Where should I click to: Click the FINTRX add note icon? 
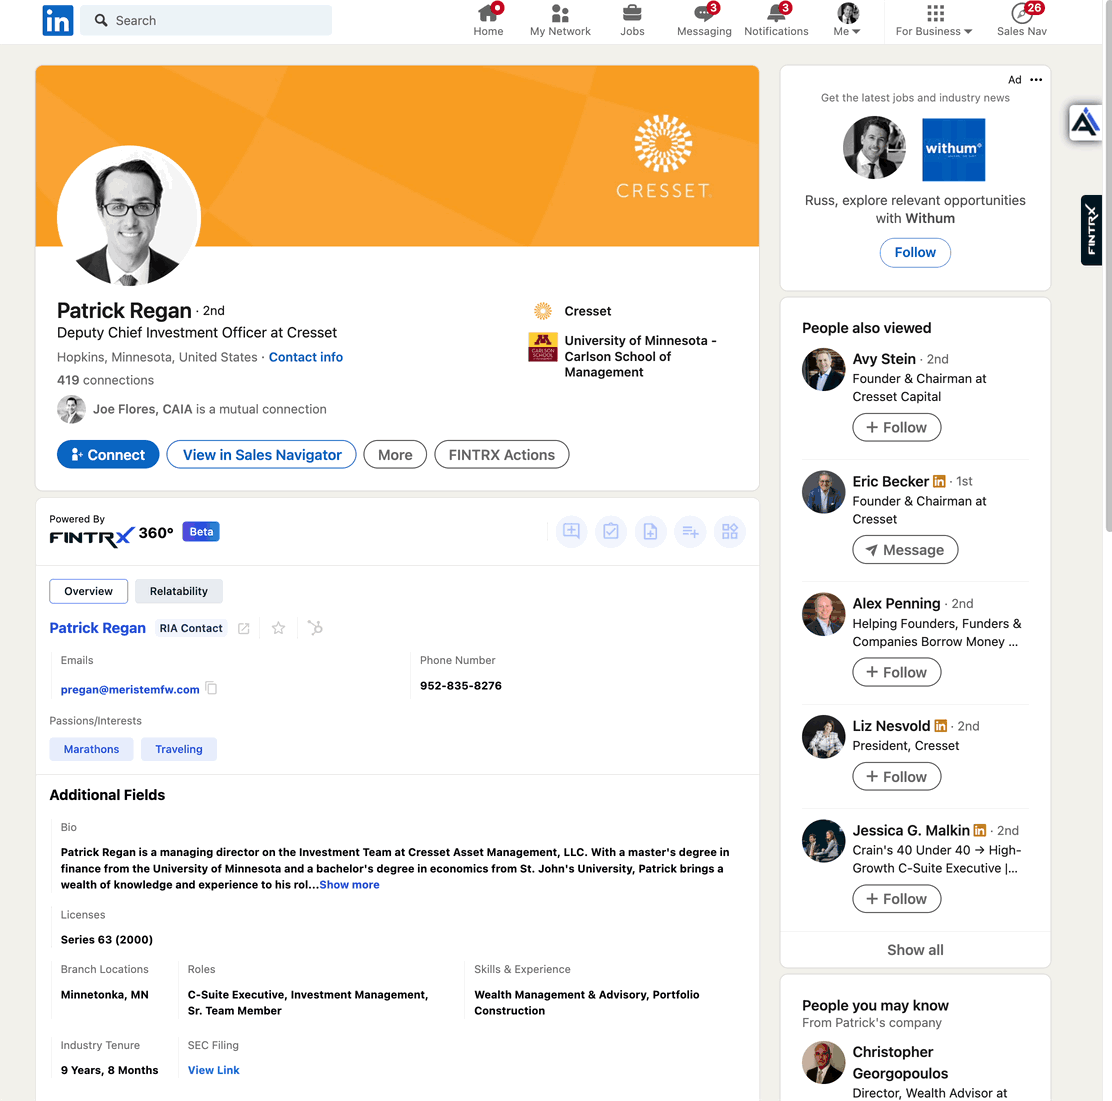[571, 531]
